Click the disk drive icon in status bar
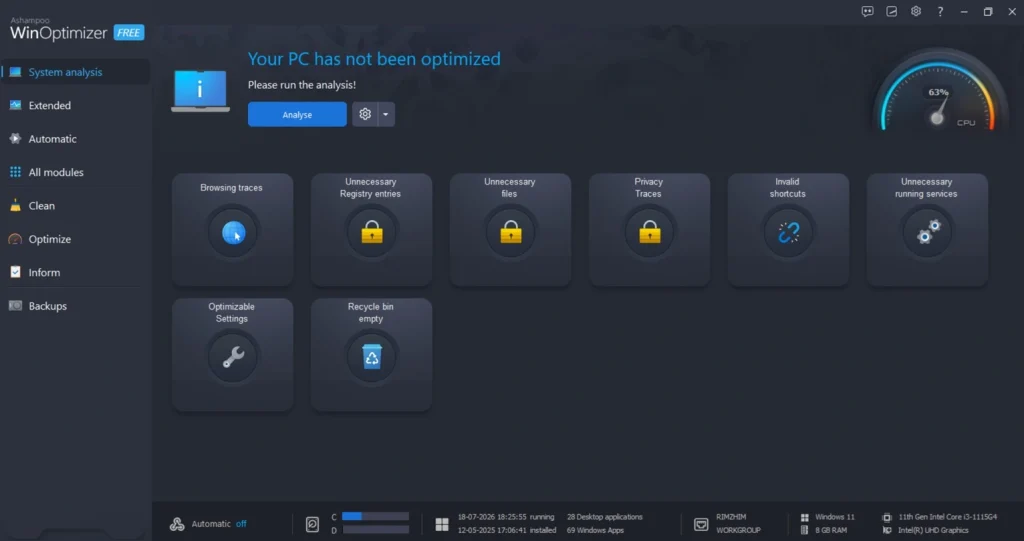The width and height of the screenshot is (1024, 541). tap(312, 524)
